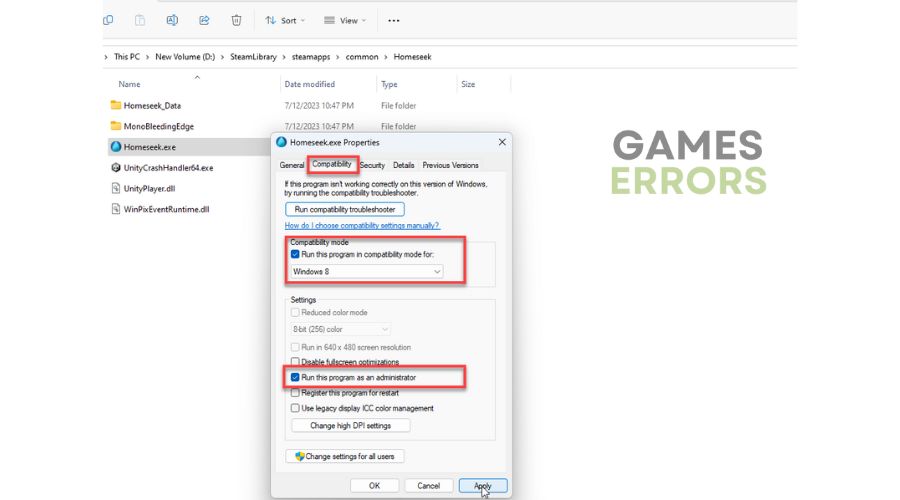
Task: Navigate to steamapps in breadcrumb
Action: pyautogui.click(x=311, y=57)
